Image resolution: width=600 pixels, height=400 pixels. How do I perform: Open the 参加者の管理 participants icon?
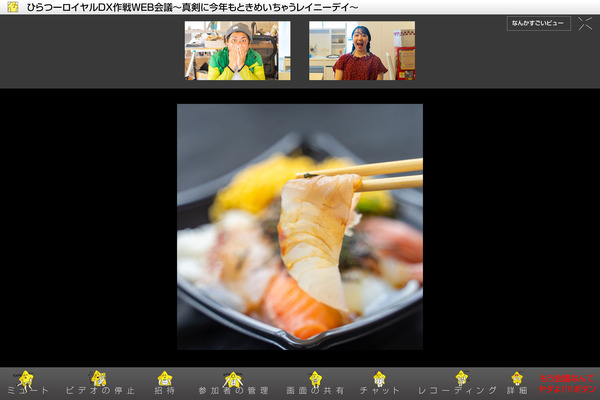pos(233,377)
